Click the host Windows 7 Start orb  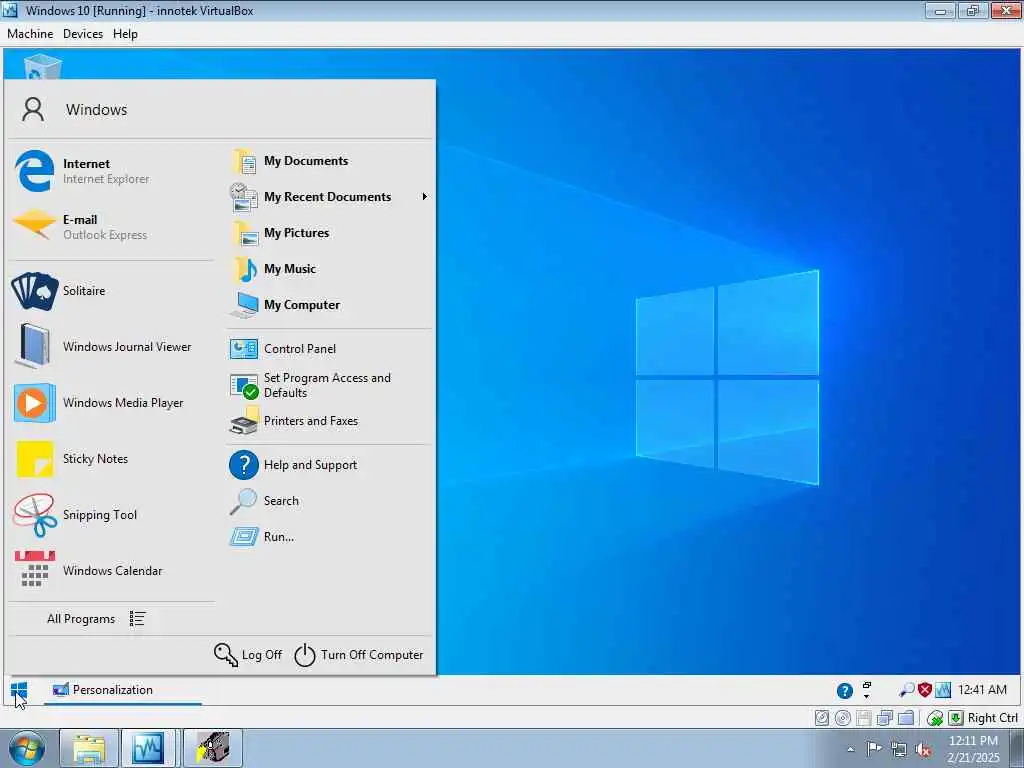[27, 748]
